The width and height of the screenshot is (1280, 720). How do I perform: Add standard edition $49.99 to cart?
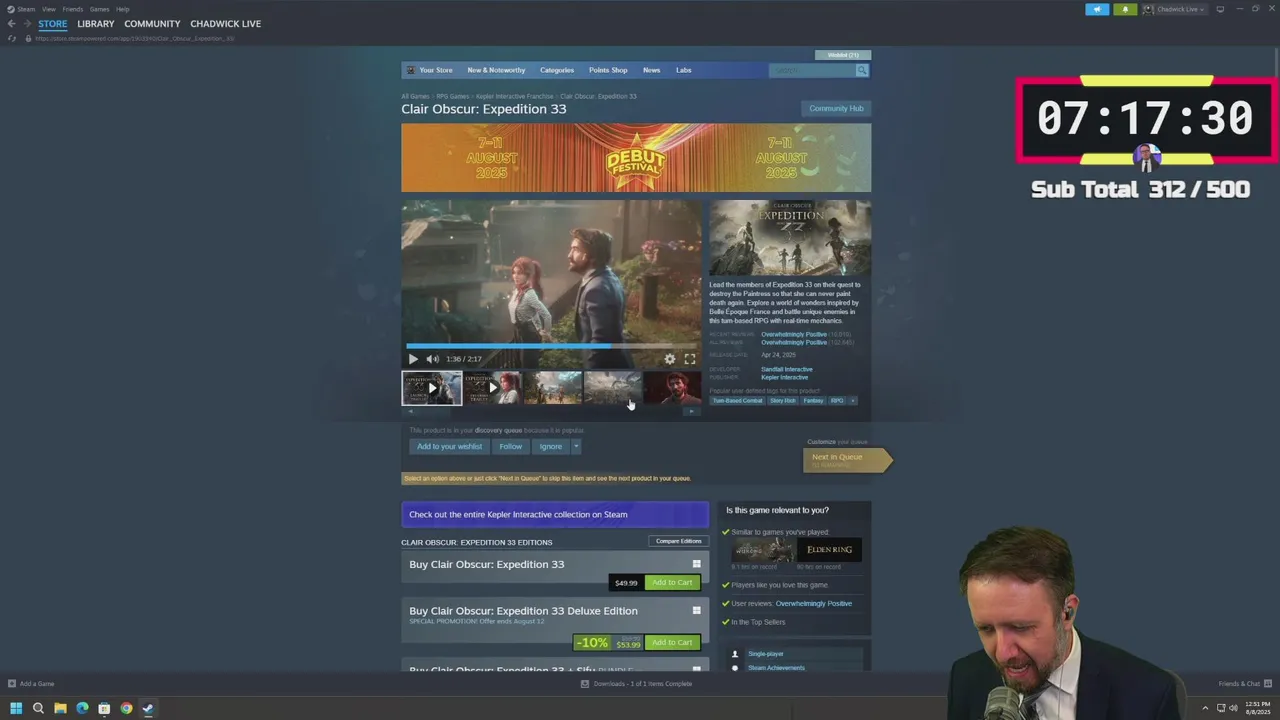click(672, 583)
